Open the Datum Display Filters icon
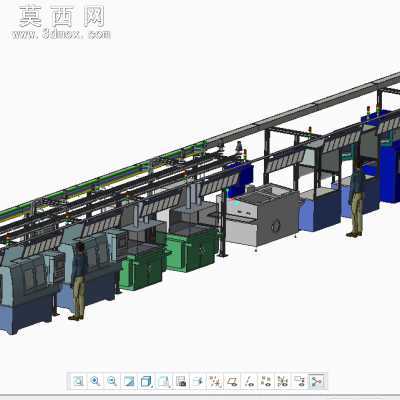The image size is (400, 400). tap(216, 381)
